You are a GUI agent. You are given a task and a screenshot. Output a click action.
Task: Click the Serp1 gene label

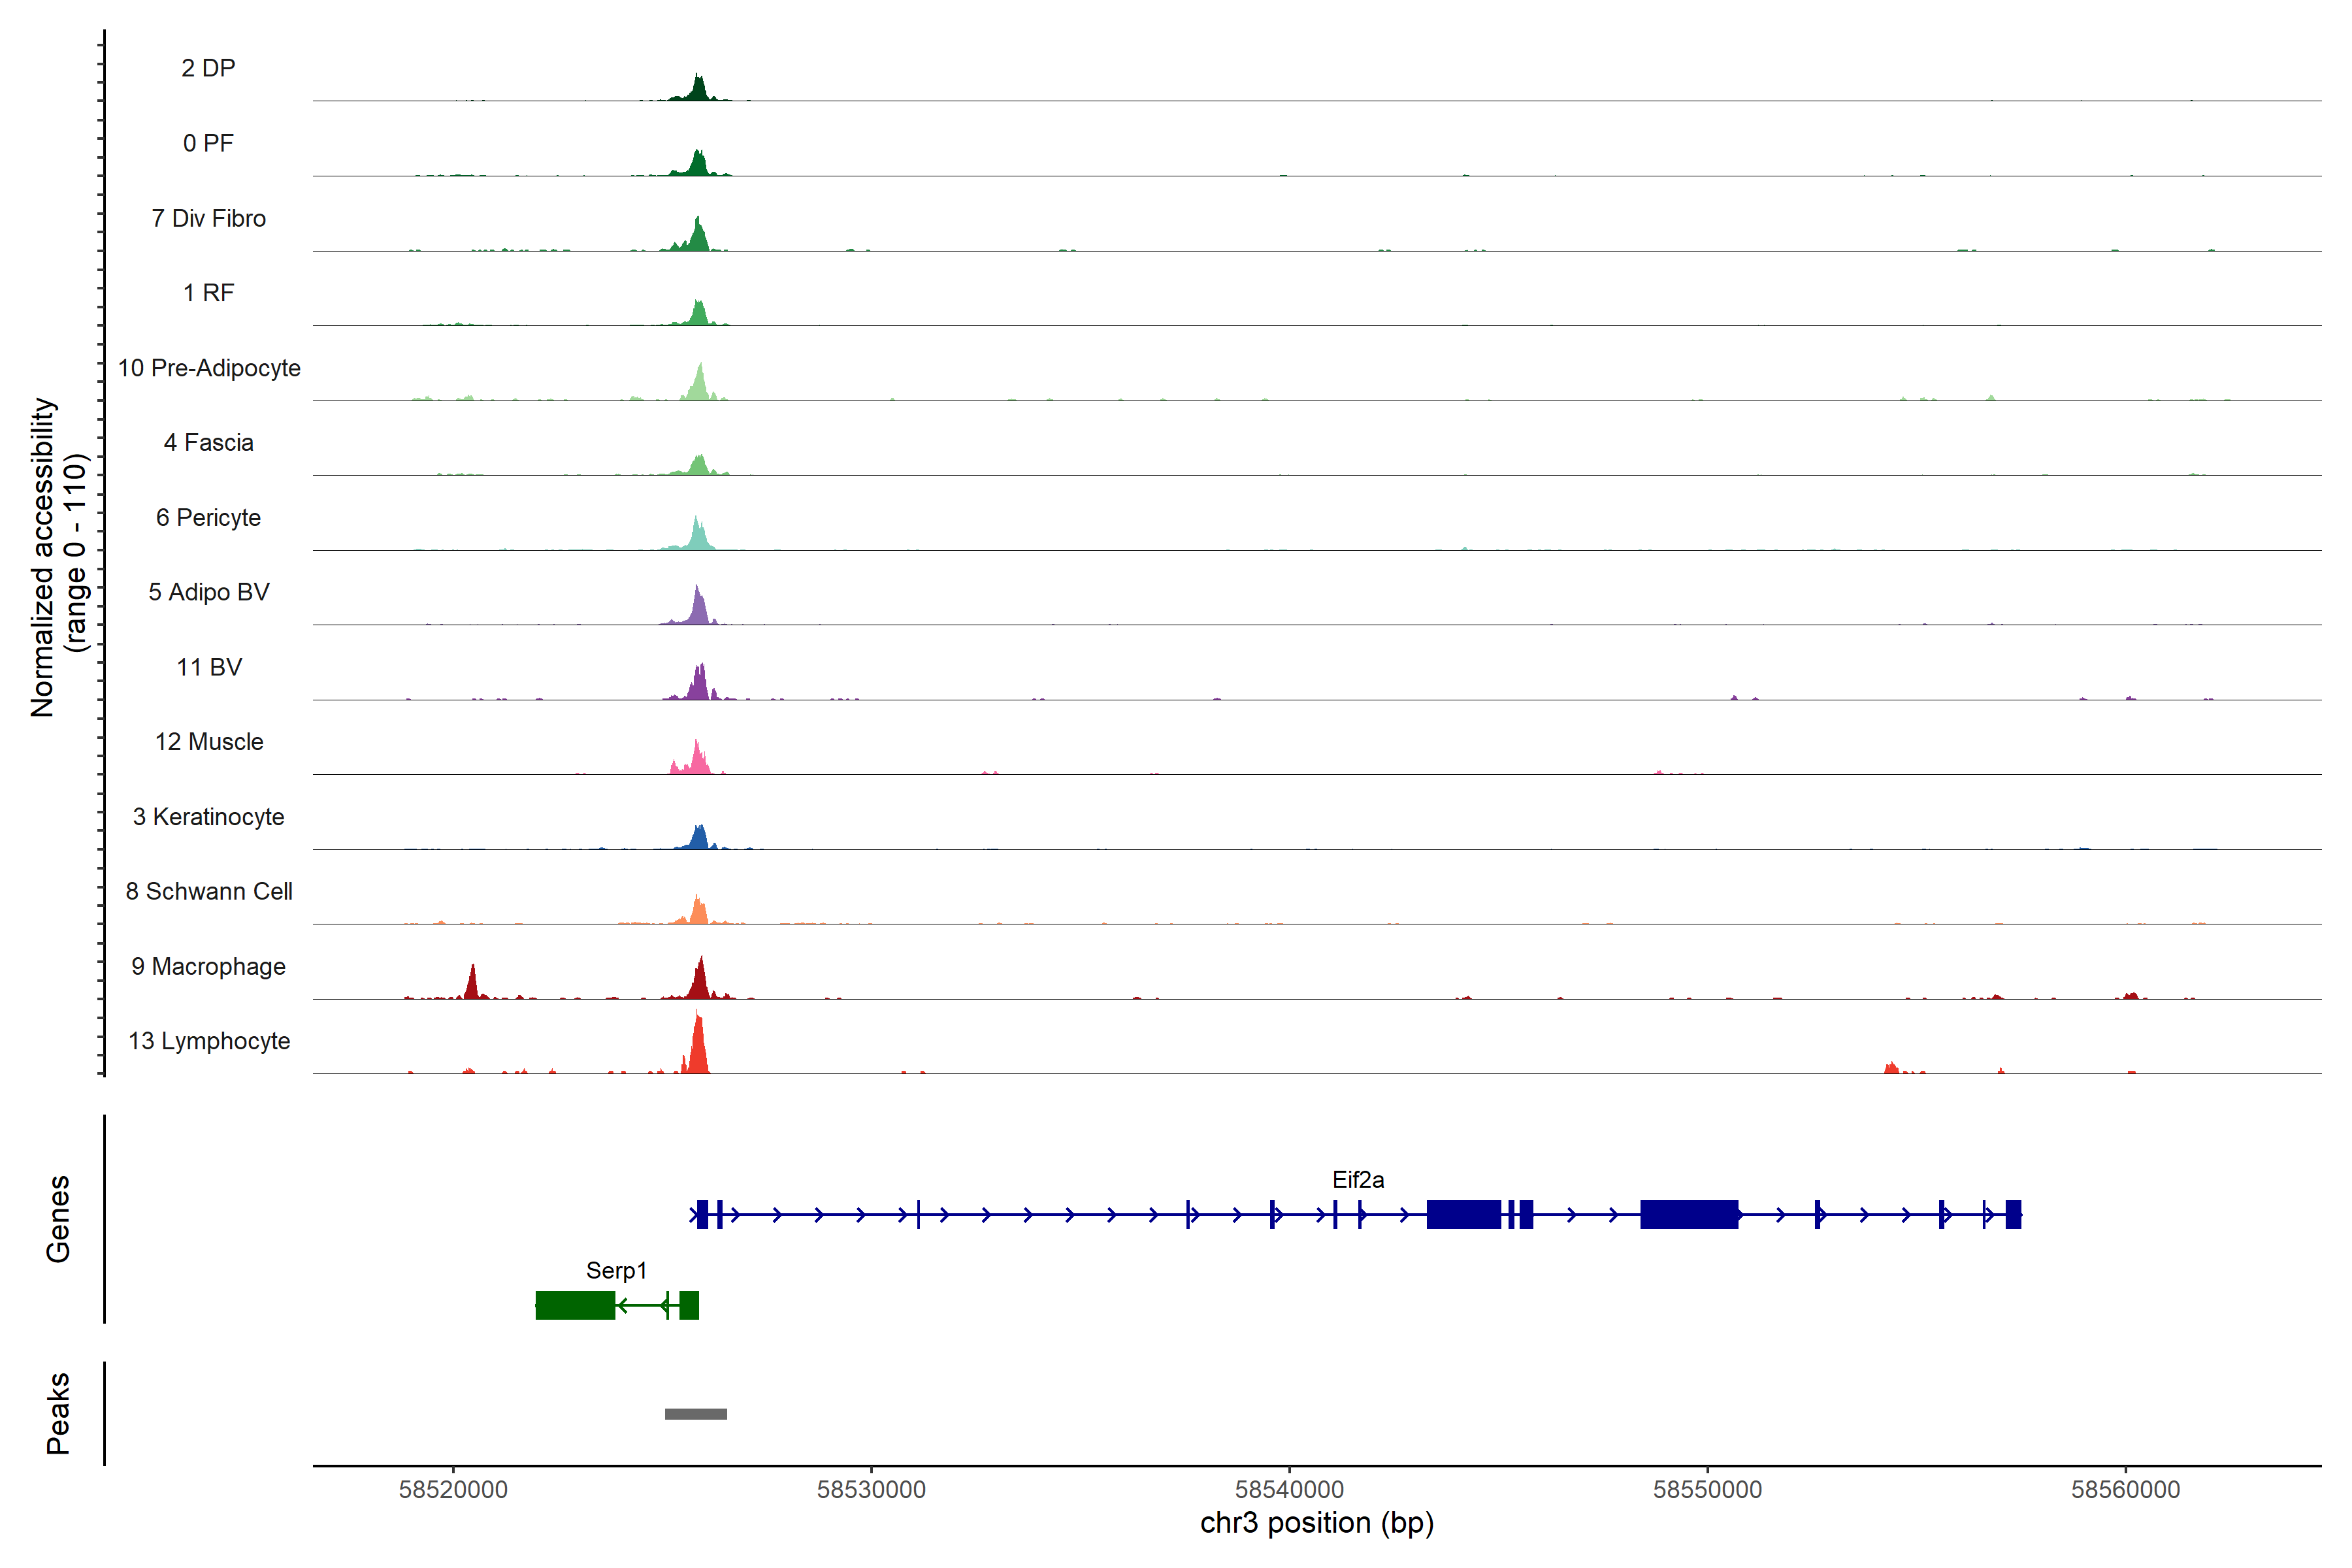pos(616,1270)
